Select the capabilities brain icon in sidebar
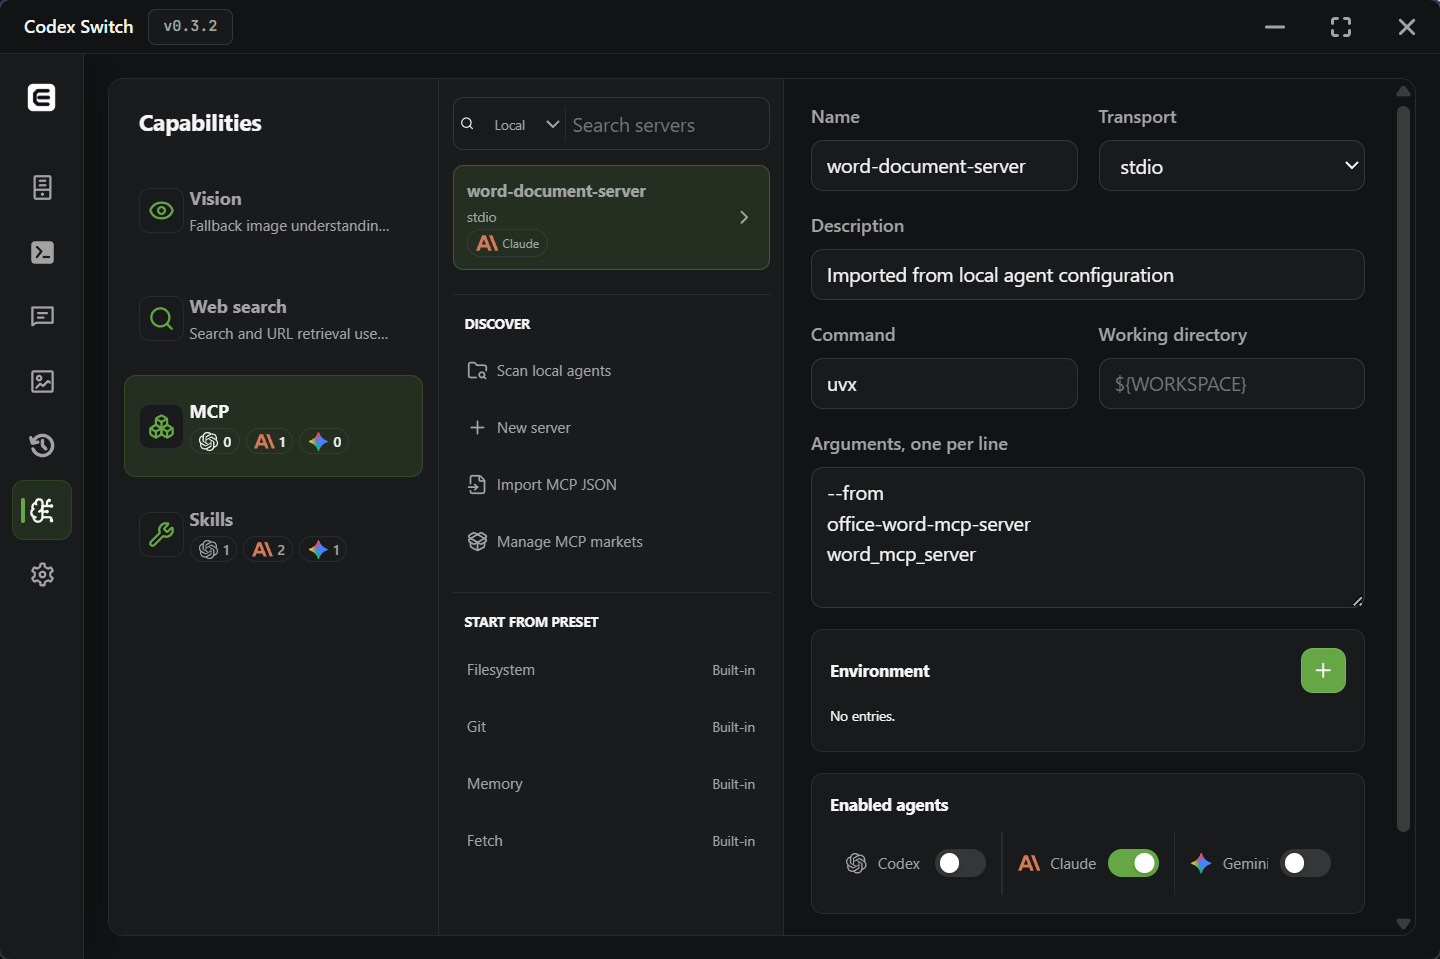Image resolution: width=1440 pixels, height=959 pixels. (42, 510)
